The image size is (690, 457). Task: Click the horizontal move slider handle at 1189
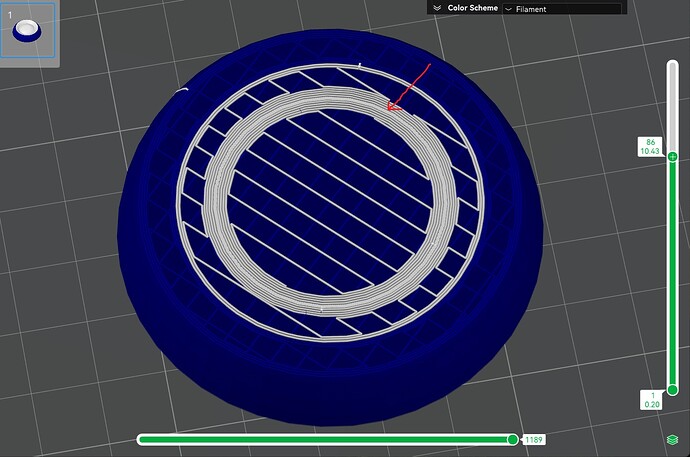(x=512, y=439)
